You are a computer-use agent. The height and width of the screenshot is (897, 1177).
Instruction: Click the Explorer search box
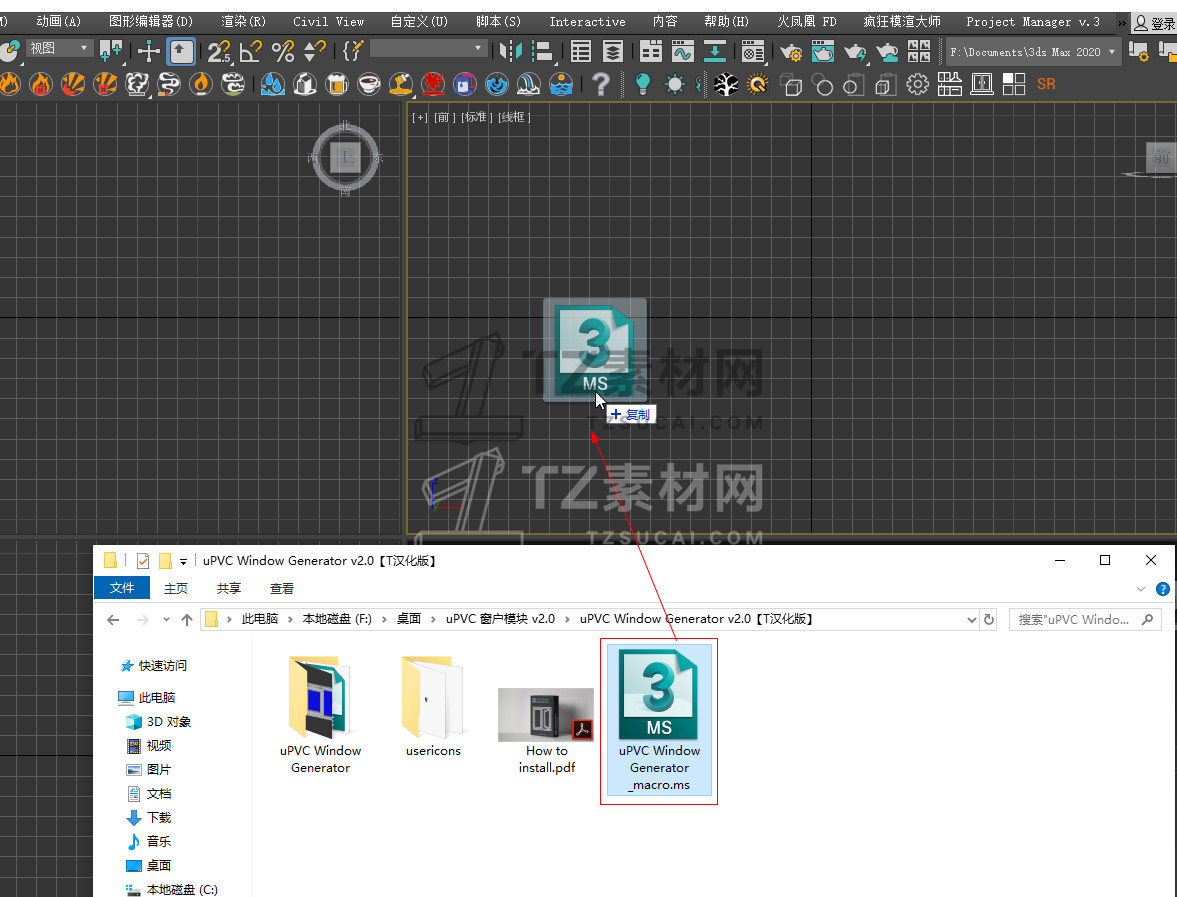click(x=1085, y=619)
